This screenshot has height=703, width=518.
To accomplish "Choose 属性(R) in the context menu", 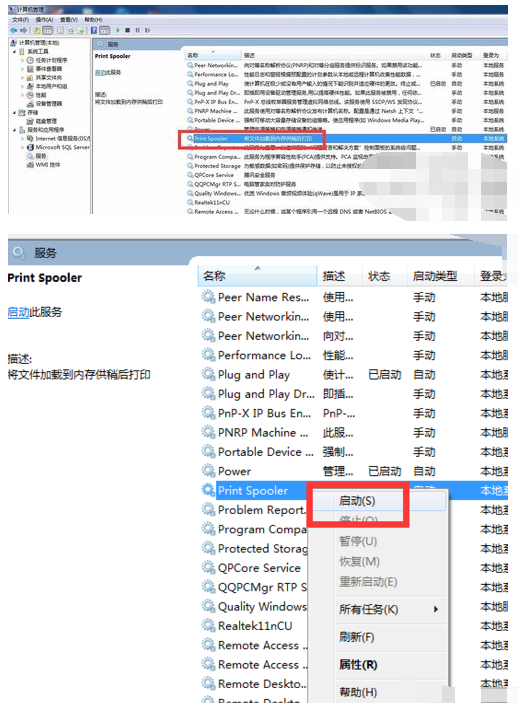I will (379, 664).
